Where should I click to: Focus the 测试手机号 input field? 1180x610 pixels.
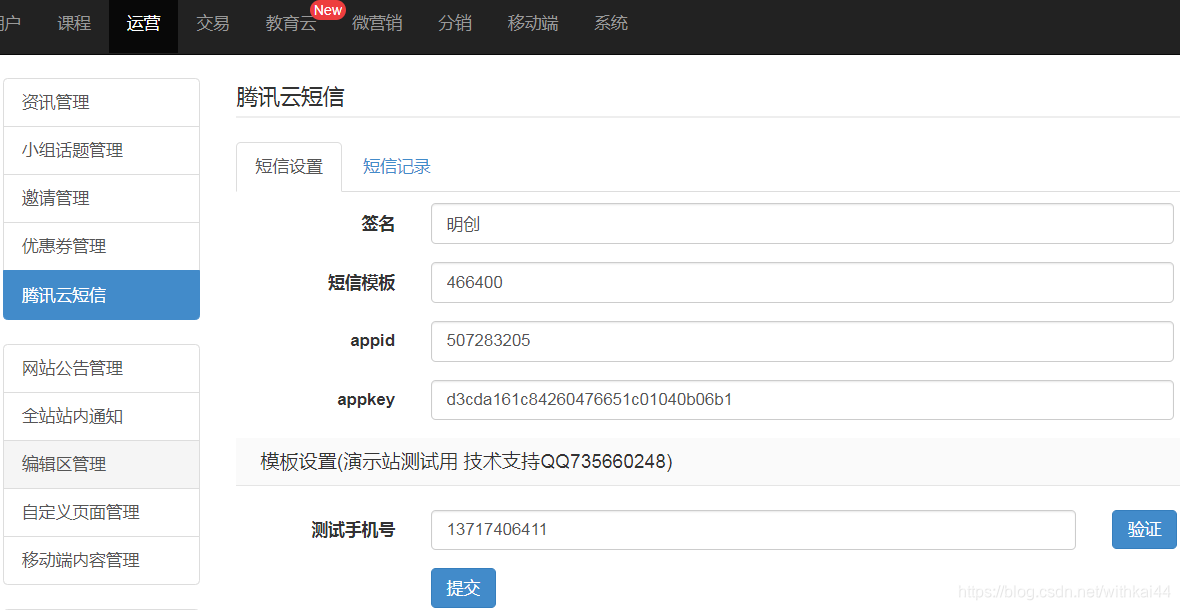click(753, 530)
